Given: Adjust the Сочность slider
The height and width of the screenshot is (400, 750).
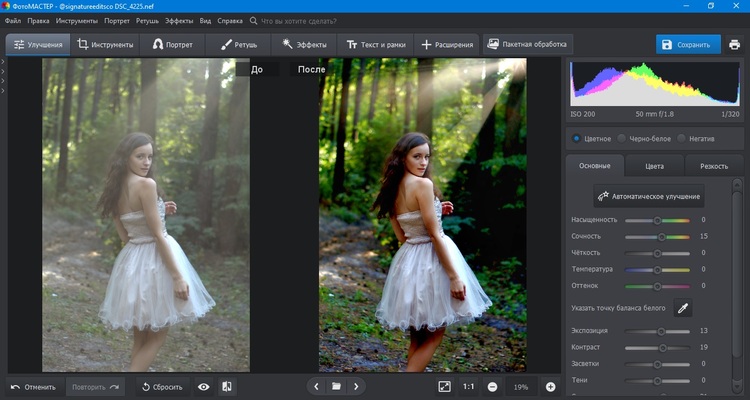Looking at the screenshot, I should point(661,236).
